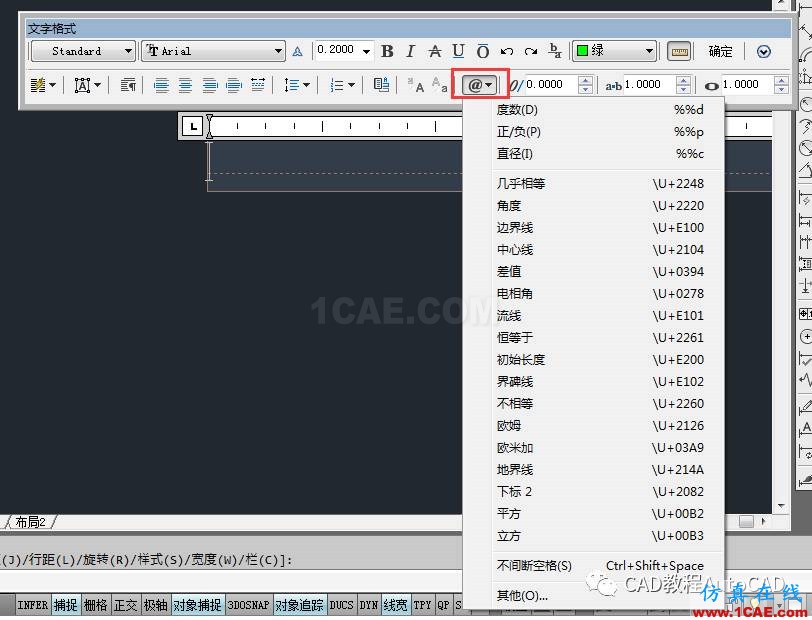This screenshot has height=620, width=812.
Task: Increase oblique angle with up spinner
Action: pyautogui.click(x=585, y=80)
